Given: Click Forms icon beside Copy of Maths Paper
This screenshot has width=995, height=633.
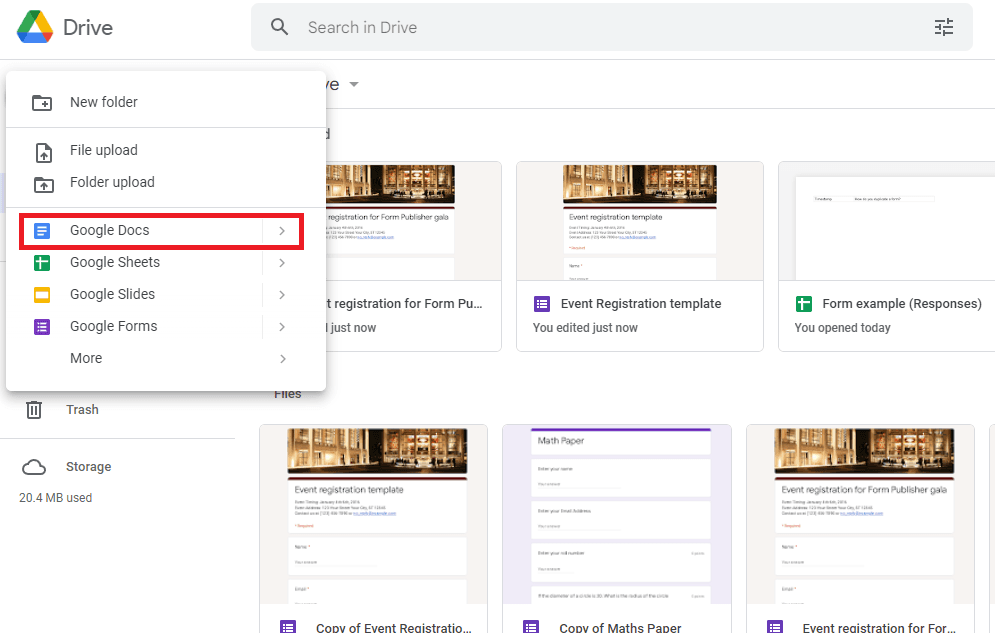Looking at the screenshot, I should (531, 627).
